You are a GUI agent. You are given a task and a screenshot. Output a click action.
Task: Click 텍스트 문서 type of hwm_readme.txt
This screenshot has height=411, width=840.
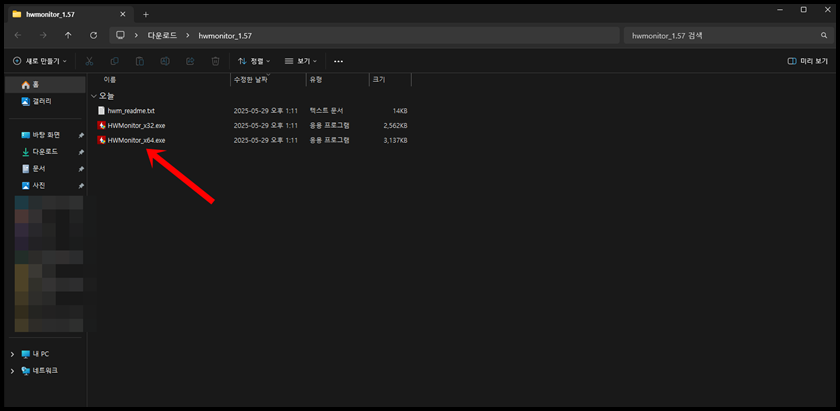326,110
